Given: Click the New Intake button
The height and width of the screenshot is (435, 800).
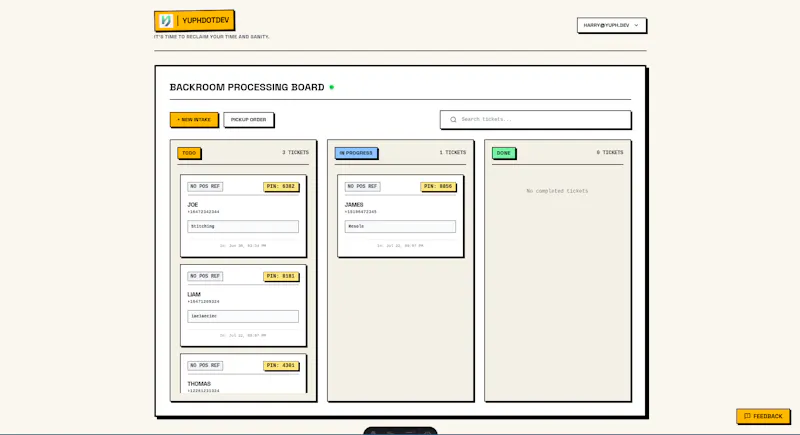Looking at the screenshot, I should pyautogui.click(x=194, y=119).
